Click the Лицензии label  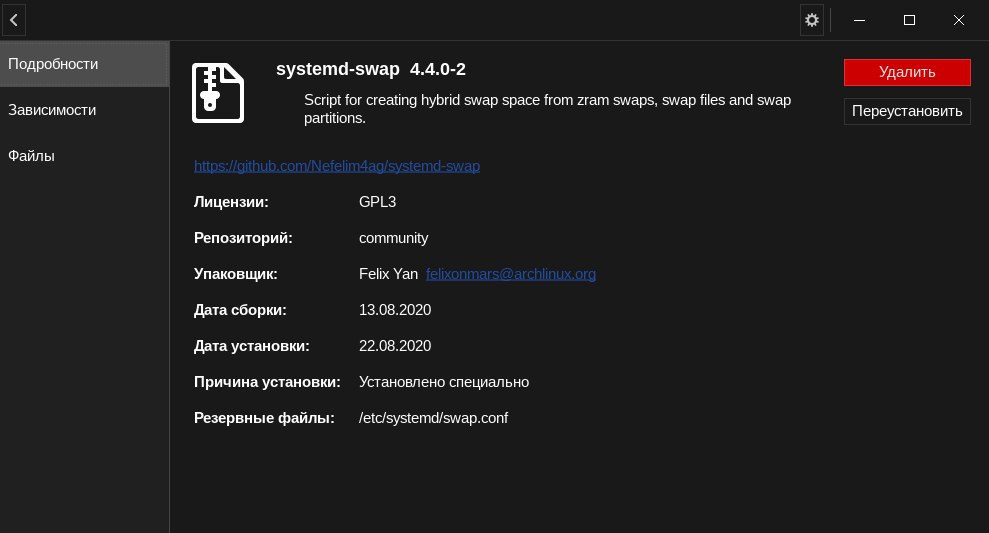coord(231,202)
